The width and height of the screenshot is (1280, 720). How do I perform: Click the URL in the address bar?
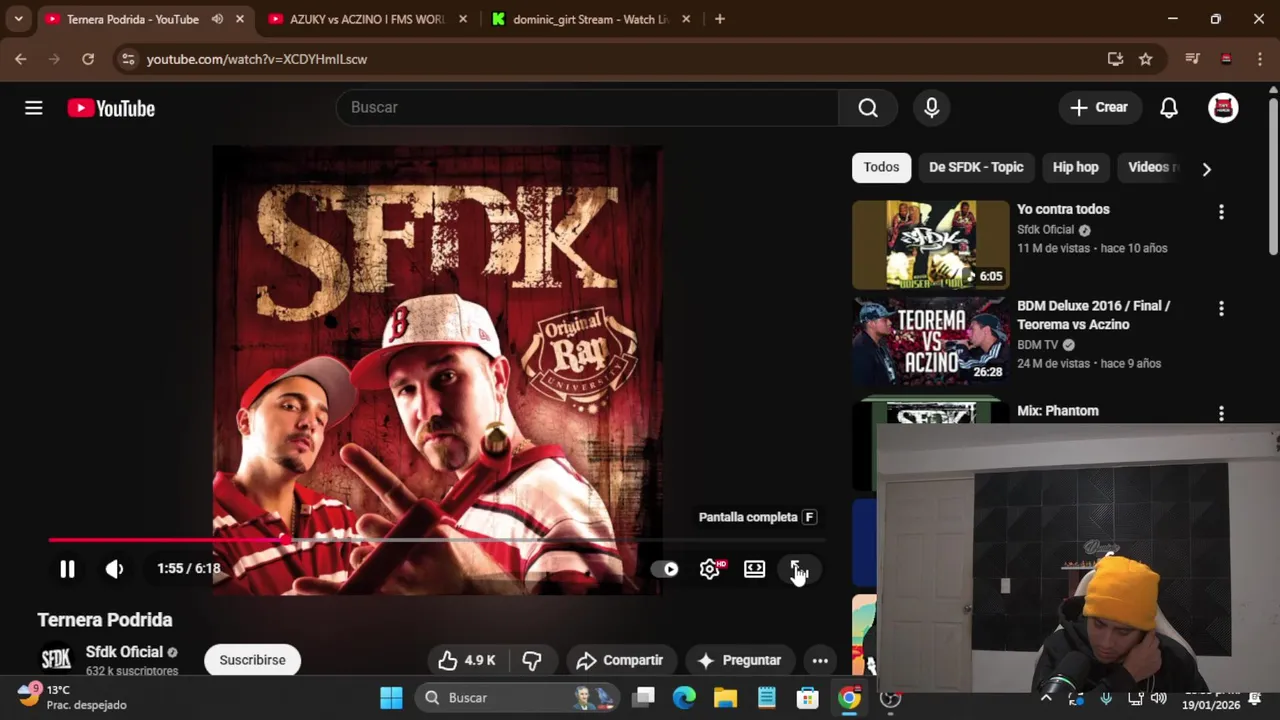coord(257,59)
